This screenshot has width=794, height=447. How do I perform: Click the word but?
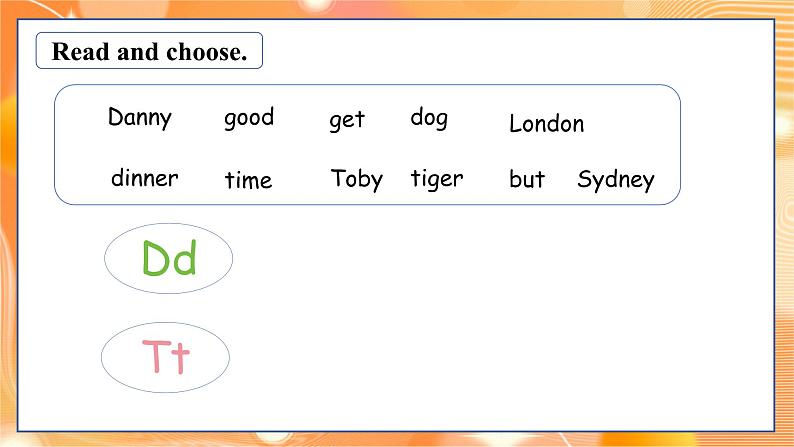pos(527,179)
